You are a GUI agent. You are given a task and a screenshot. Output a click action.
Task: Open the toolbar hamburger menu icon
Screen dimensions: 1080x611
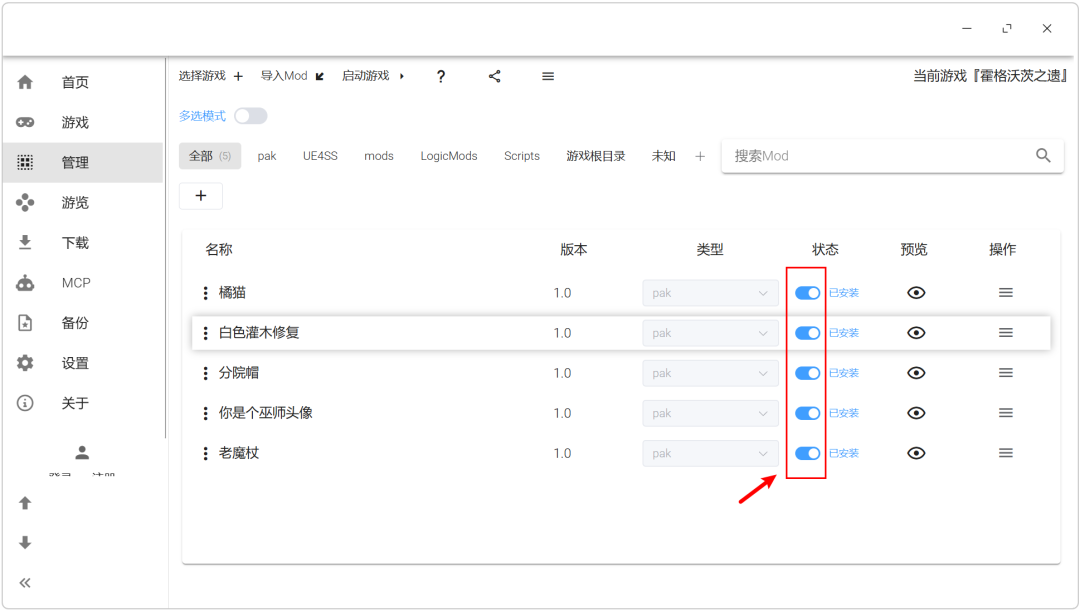[x=548, y=76]
